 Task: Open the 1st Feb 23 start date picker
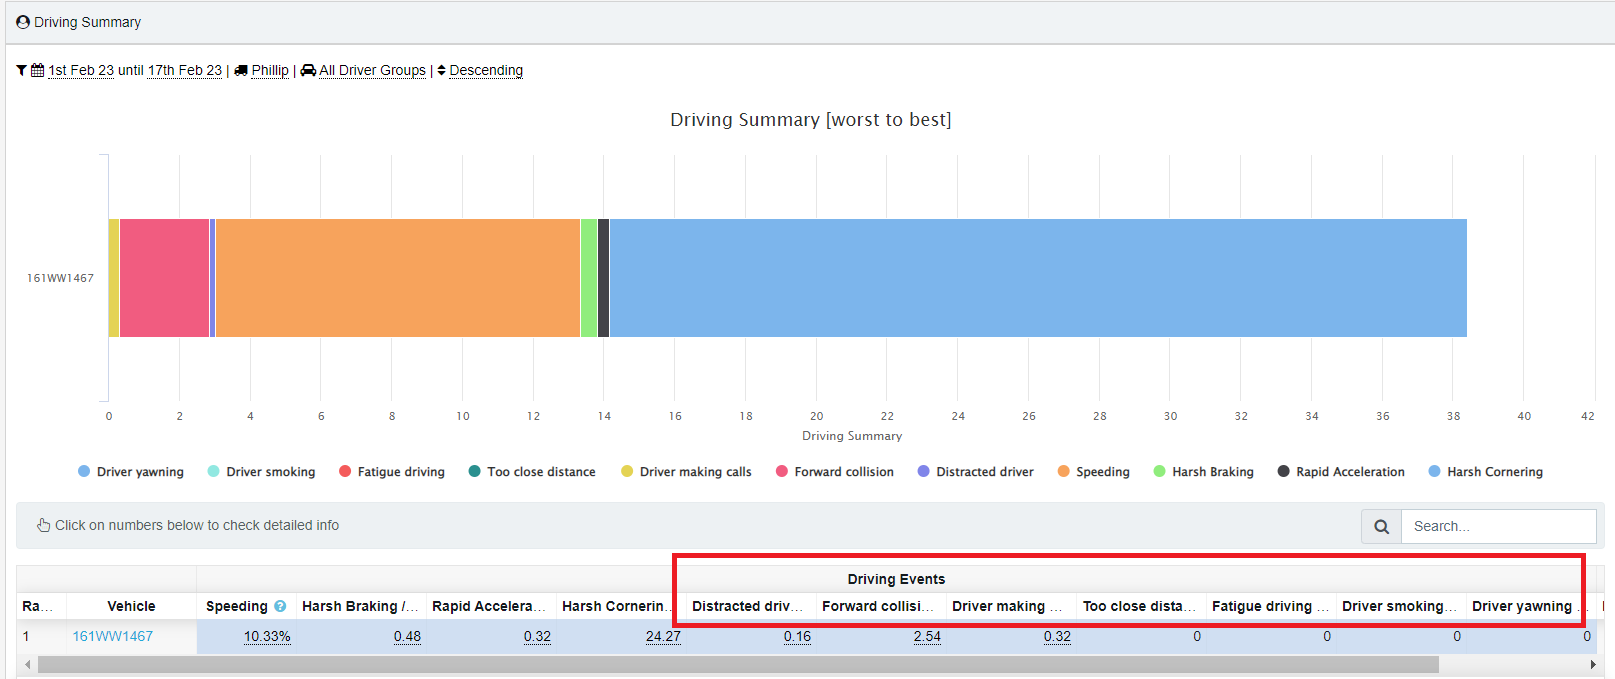pos(81,71)
